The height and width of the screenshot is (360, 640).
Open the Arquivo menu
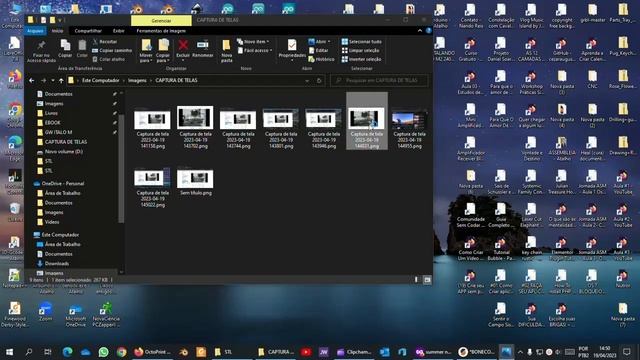tap(35, 31)
